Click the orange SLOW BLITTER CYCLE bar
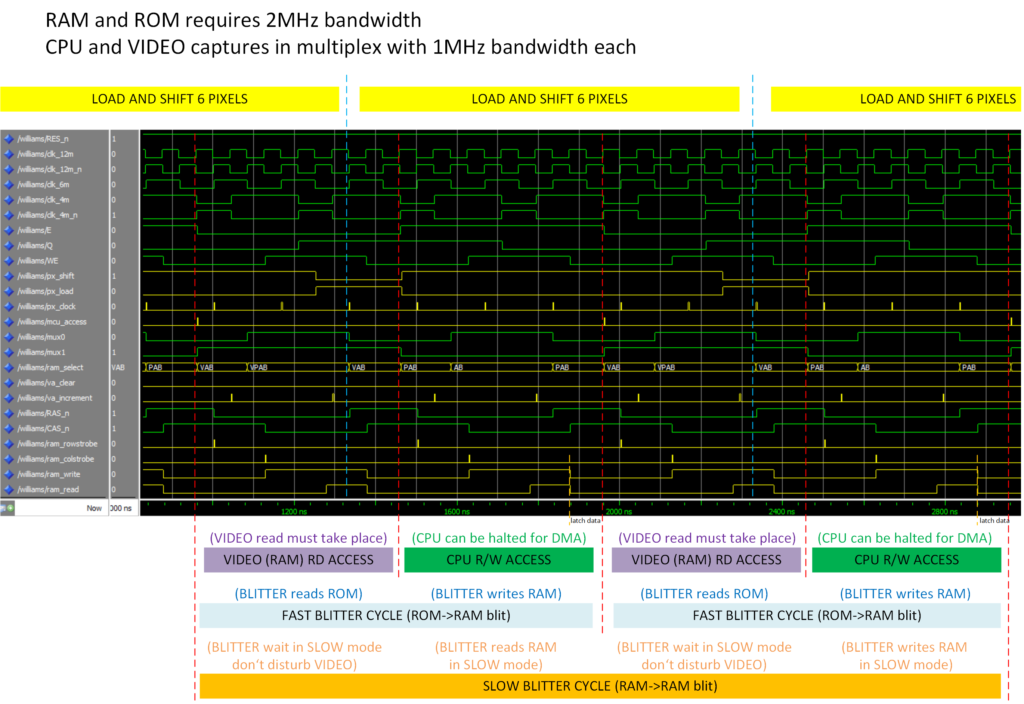1024x704 pixels. (x=599, y=686)
